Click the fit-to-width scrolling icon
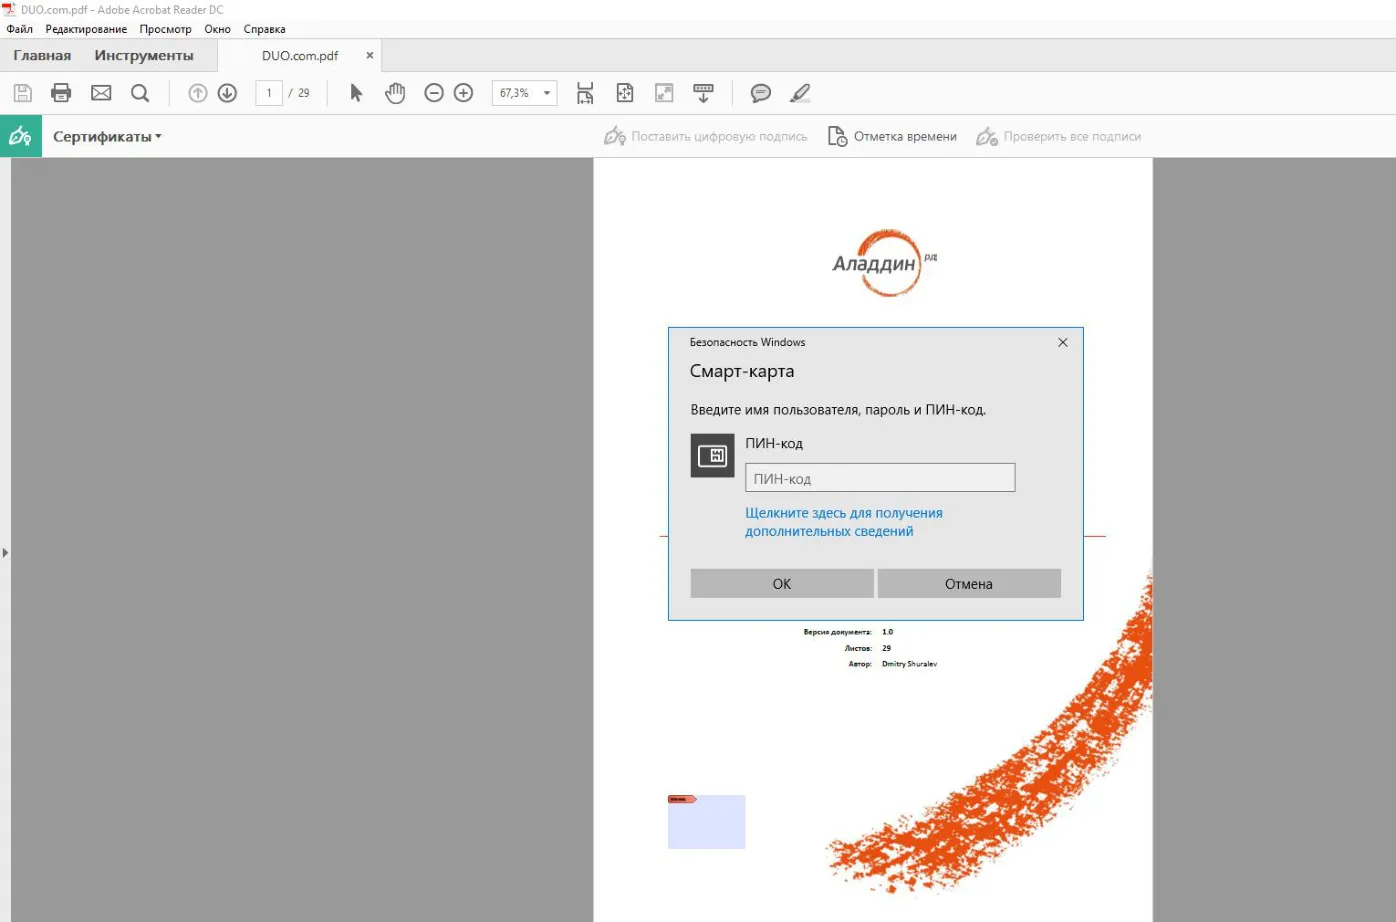 [585, 93]
